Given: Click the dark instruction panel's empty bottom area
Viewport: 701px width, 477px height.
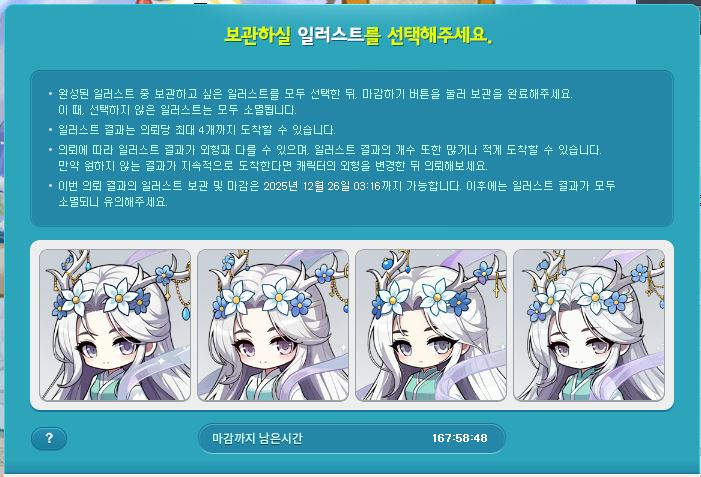Looking at the screenshot, I should point(352,217).
